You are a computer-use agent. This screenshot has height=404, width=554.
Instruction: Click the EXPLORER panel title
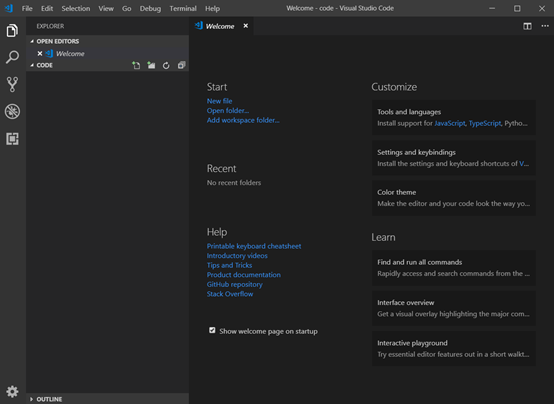(x=50, y=26)
